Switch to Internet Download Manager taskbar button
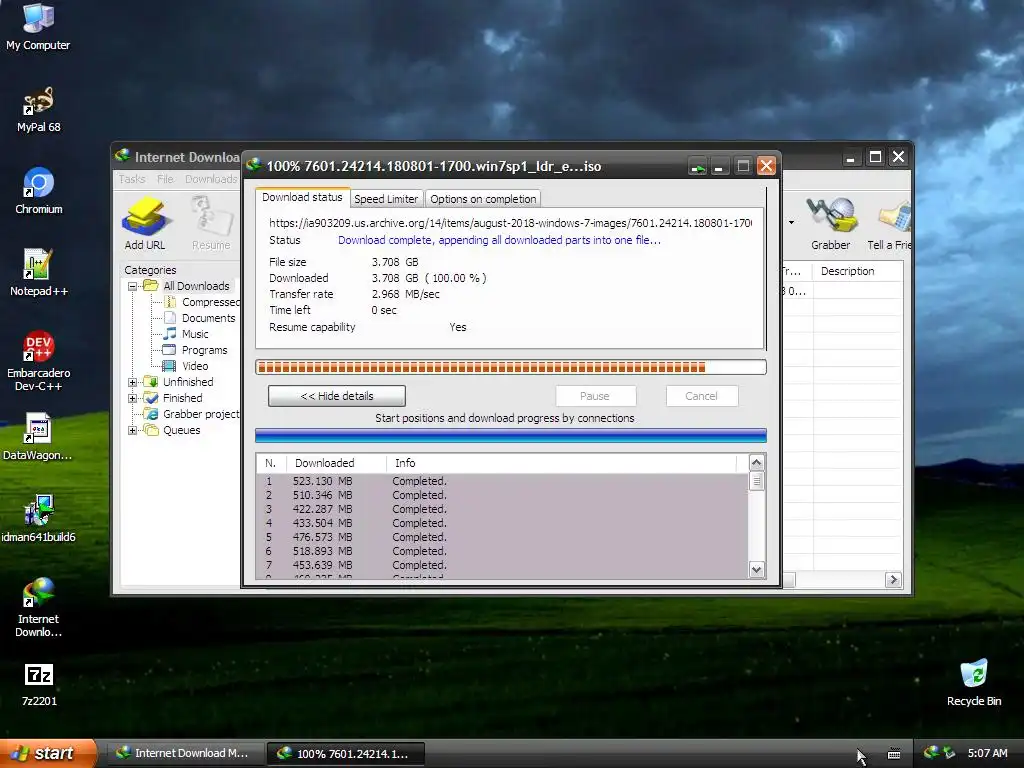The width and height of the screenshot is (1024, 768). click(184, 753)
